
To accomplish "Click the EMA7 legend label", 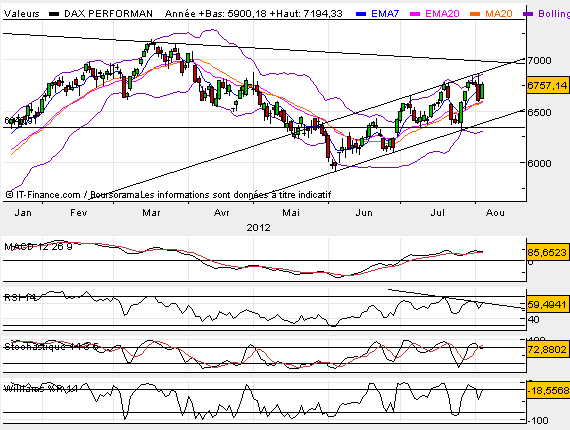I will [385, 14].
